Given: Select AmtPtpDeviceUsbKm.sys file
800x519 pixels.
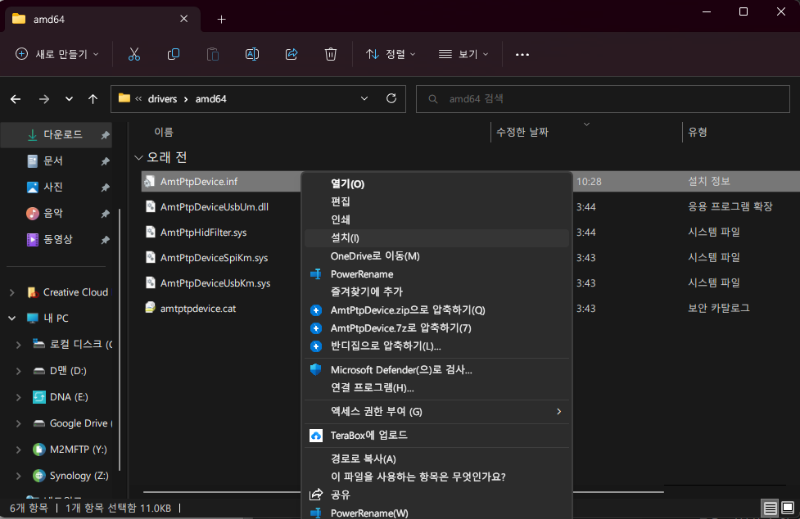Looking at the screenshot, I should click(215, 283).
